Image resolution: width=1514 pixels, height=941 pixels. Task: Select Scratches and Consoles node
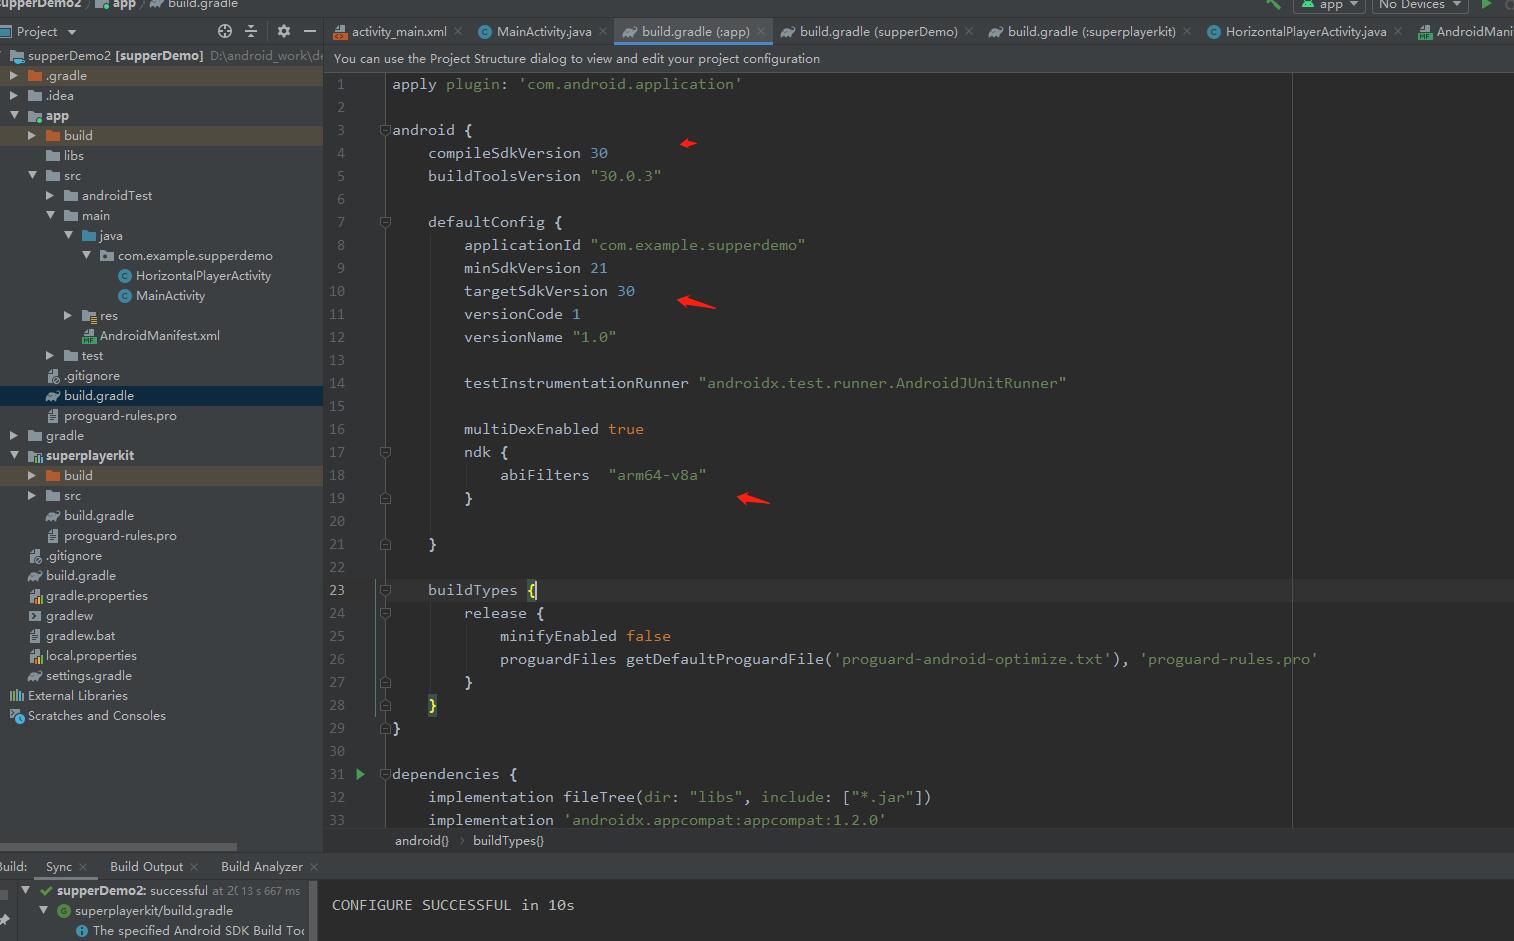96,715
